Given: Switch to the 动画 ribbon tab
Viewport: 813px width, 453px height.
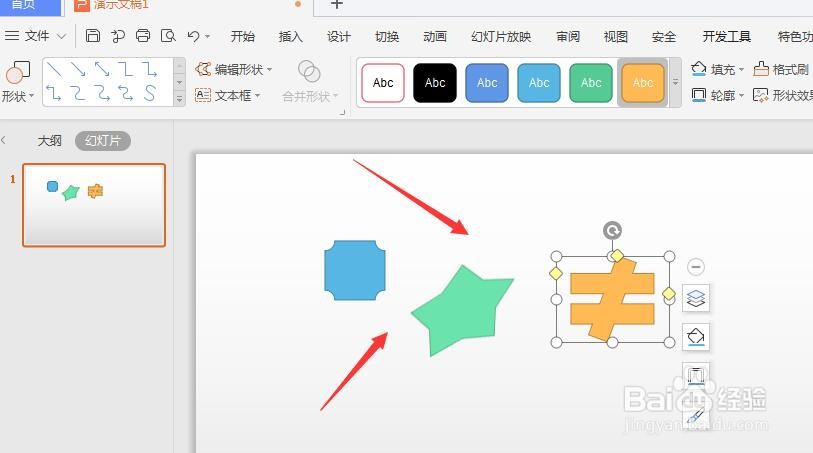Looking at the screenshot, I should tap(434, 36).
